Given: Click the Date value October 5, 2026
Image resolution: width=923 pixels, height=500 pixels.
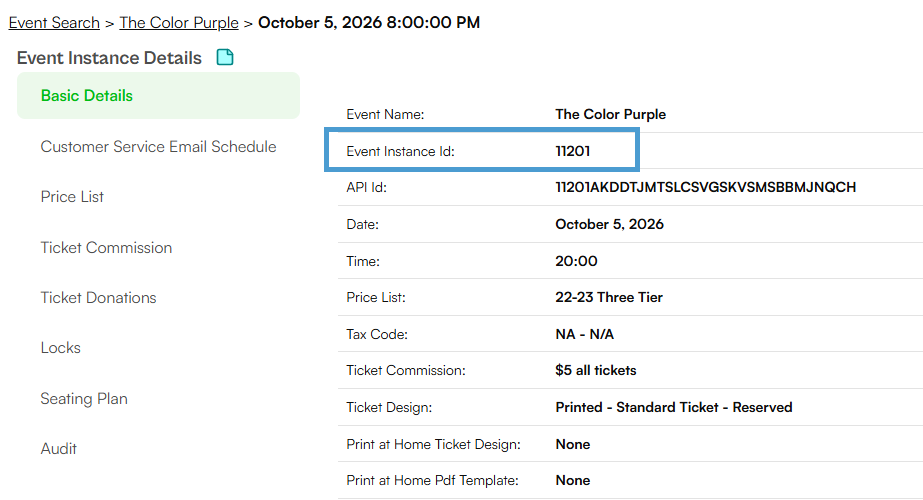Looking at the screenshot, I should coord(609,224).
